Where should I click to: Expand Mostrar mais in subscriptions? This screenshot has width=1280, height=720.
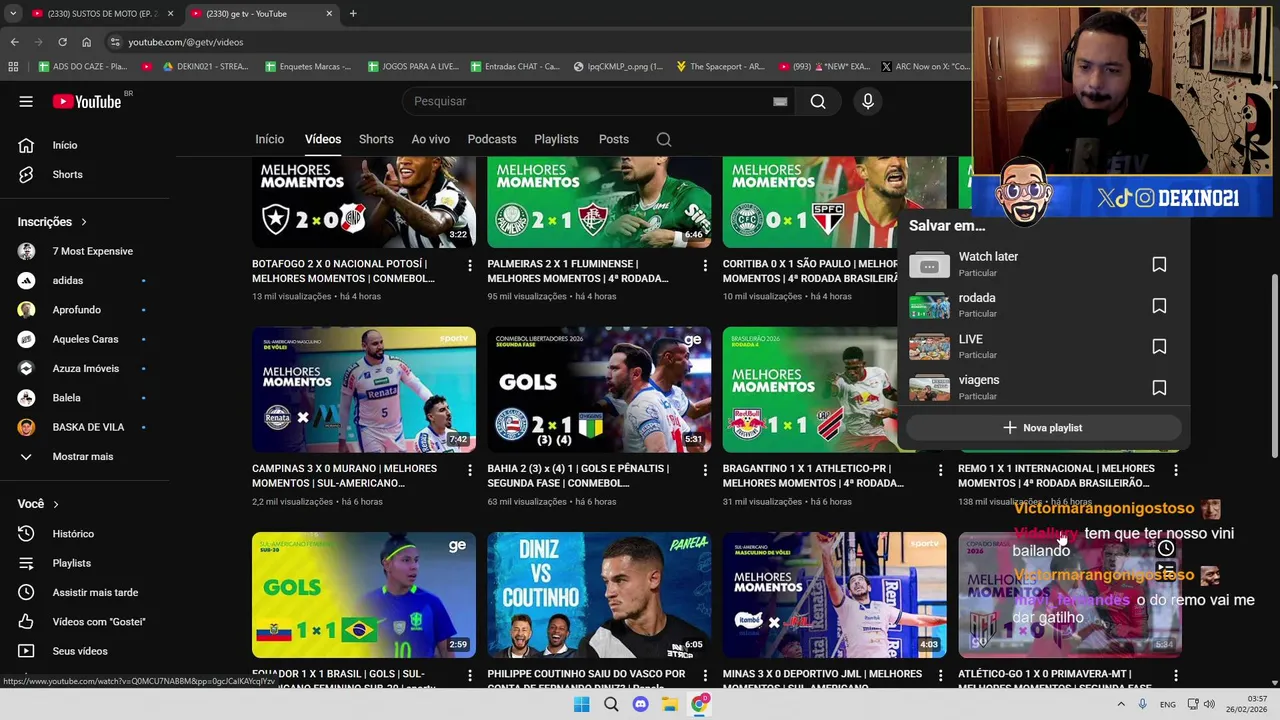pos(85,456)
